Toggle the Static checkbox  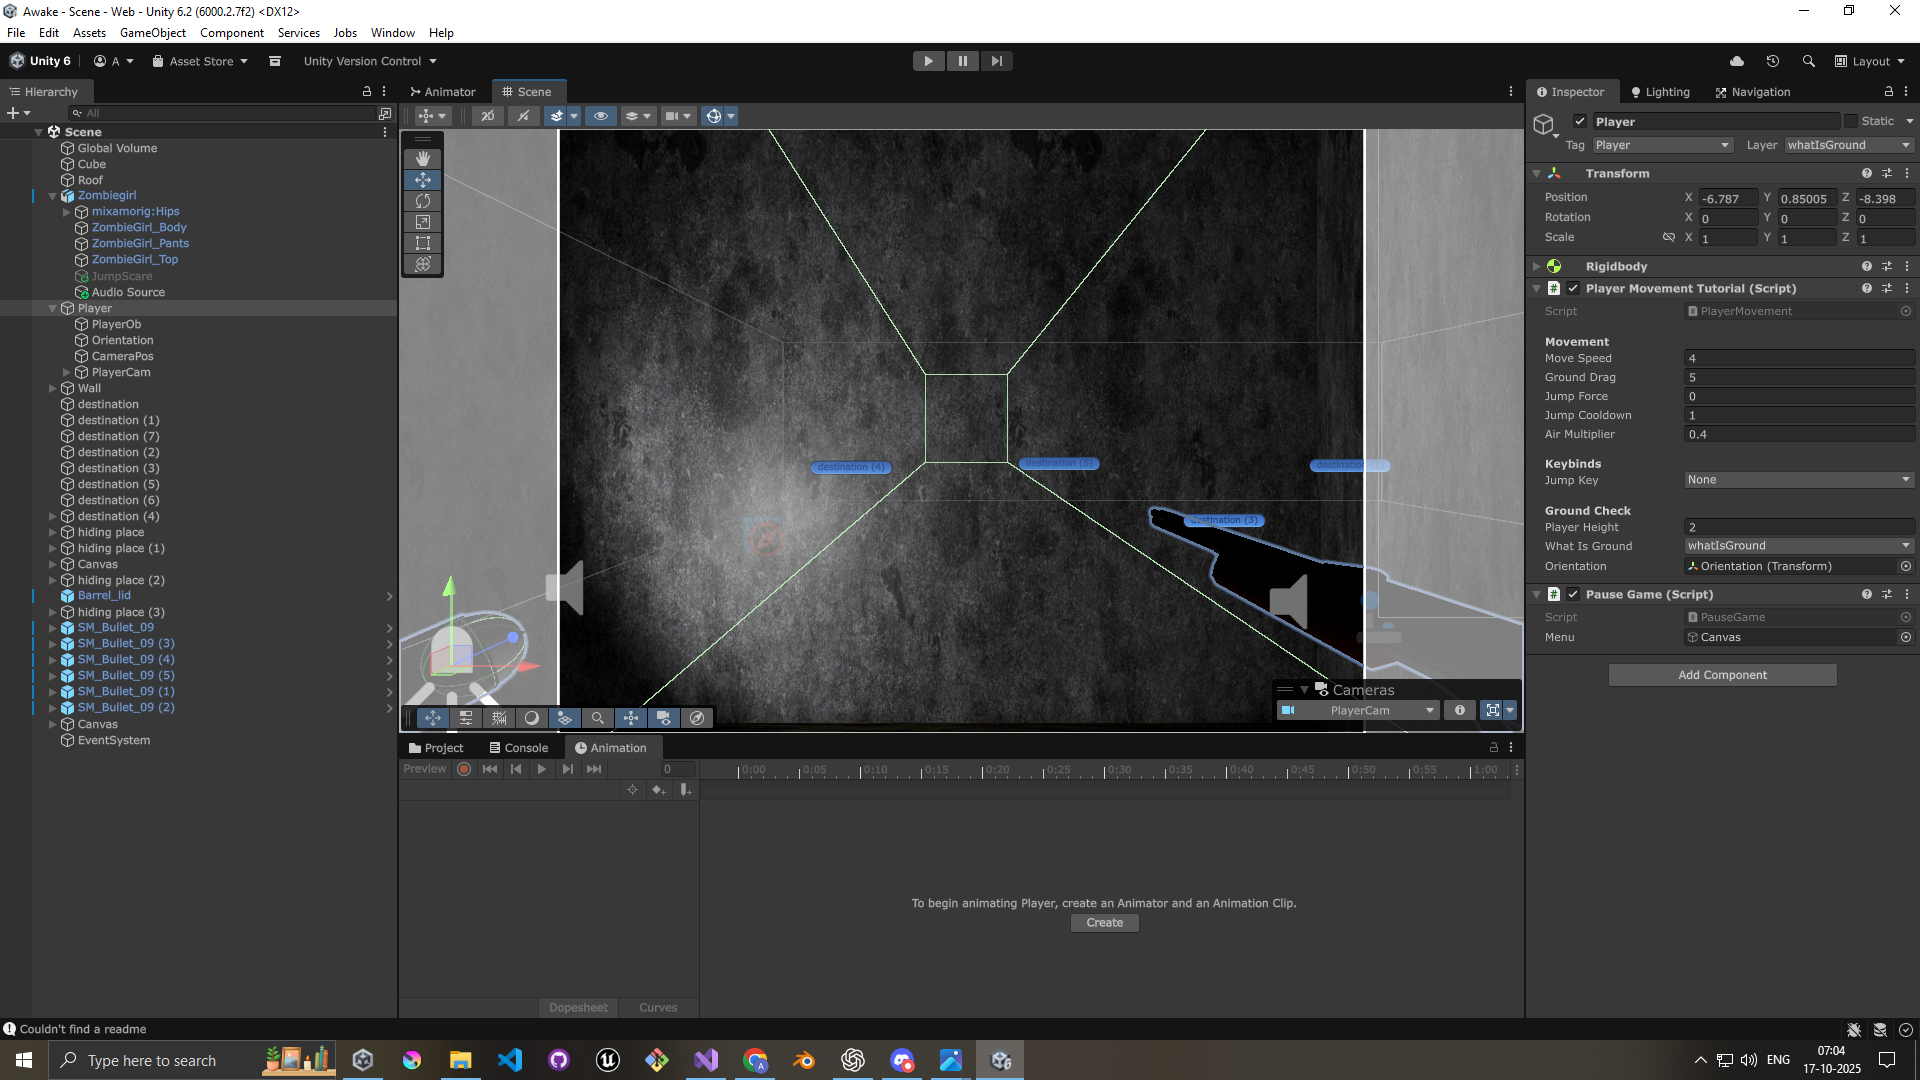(x=1851, y=121)
